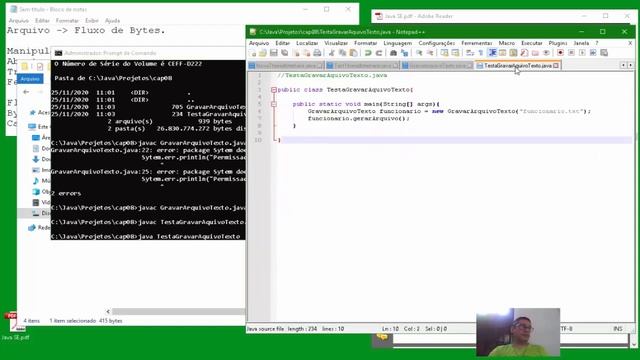This screenshot has height=360, width=640.
Task: Click the Undo arrow in Notepad++ toolbar
Action: tap(368, 53)
